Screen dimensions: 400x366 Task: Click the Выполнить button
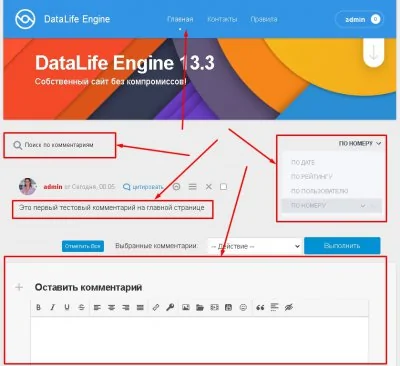[342, 246]
